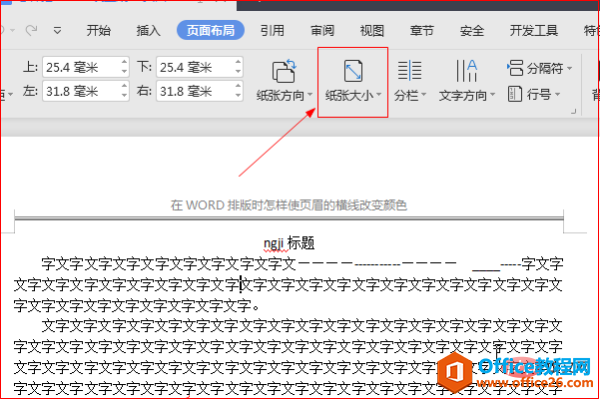Click the page header text area

tap(288, 205)
